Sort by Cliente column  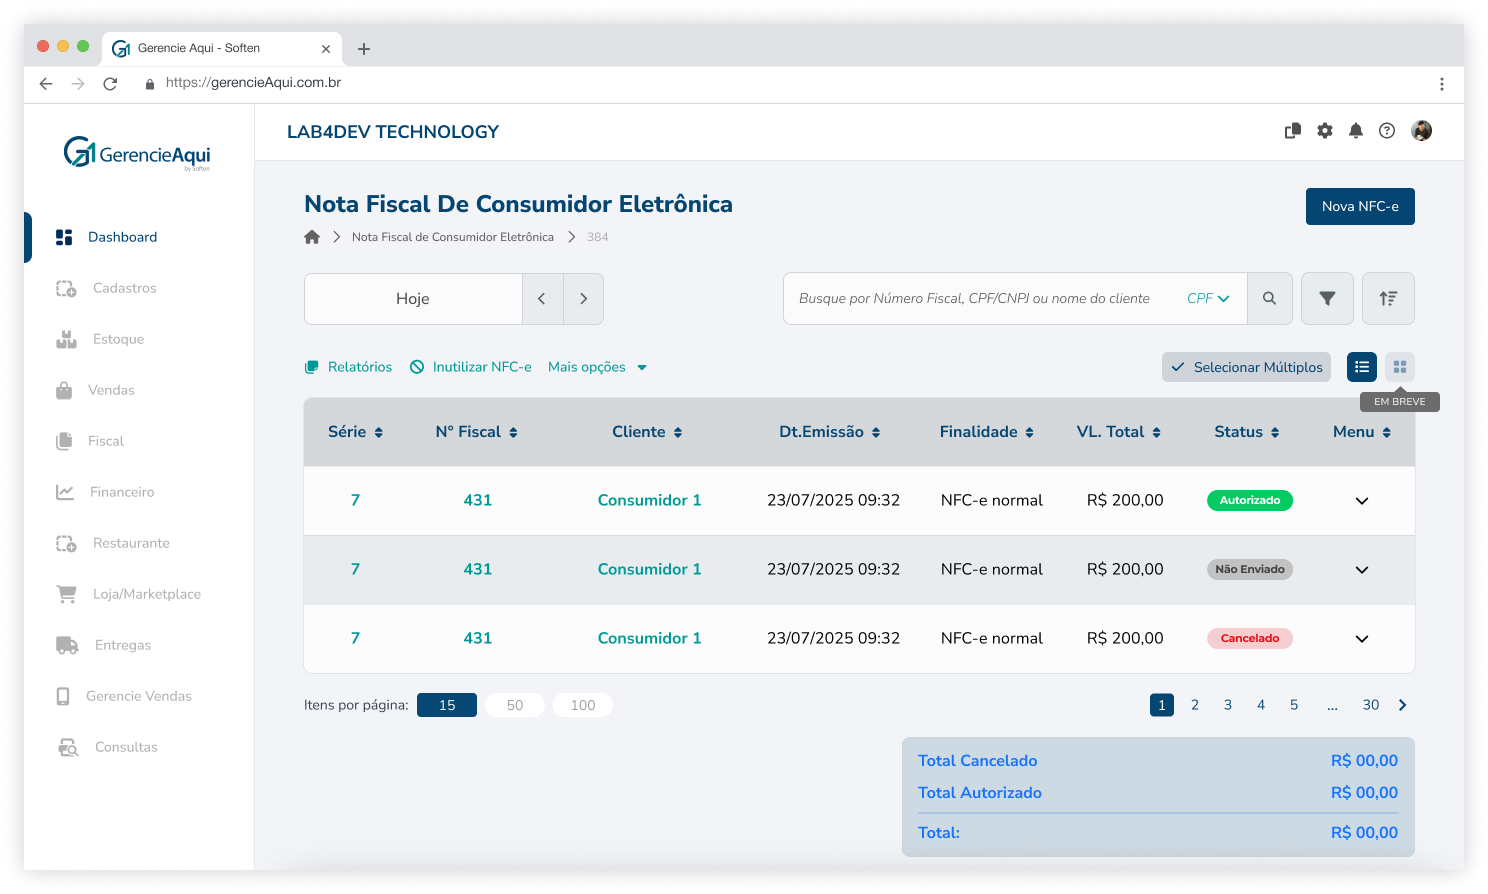coord(647,432)
